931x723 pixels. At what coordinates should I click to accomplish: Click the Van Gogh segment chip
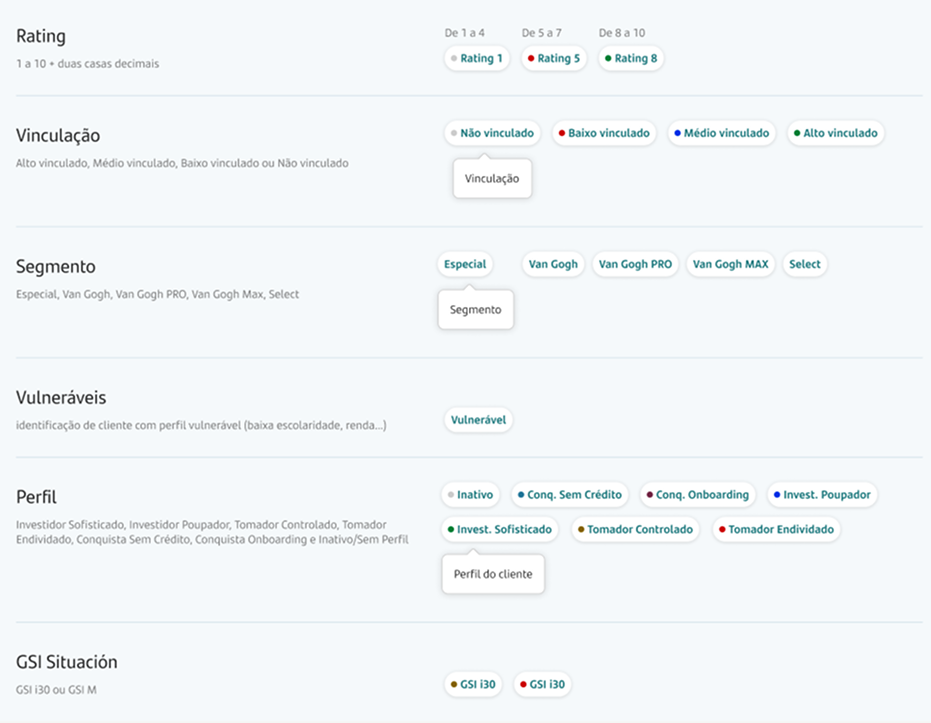(553, 264)
